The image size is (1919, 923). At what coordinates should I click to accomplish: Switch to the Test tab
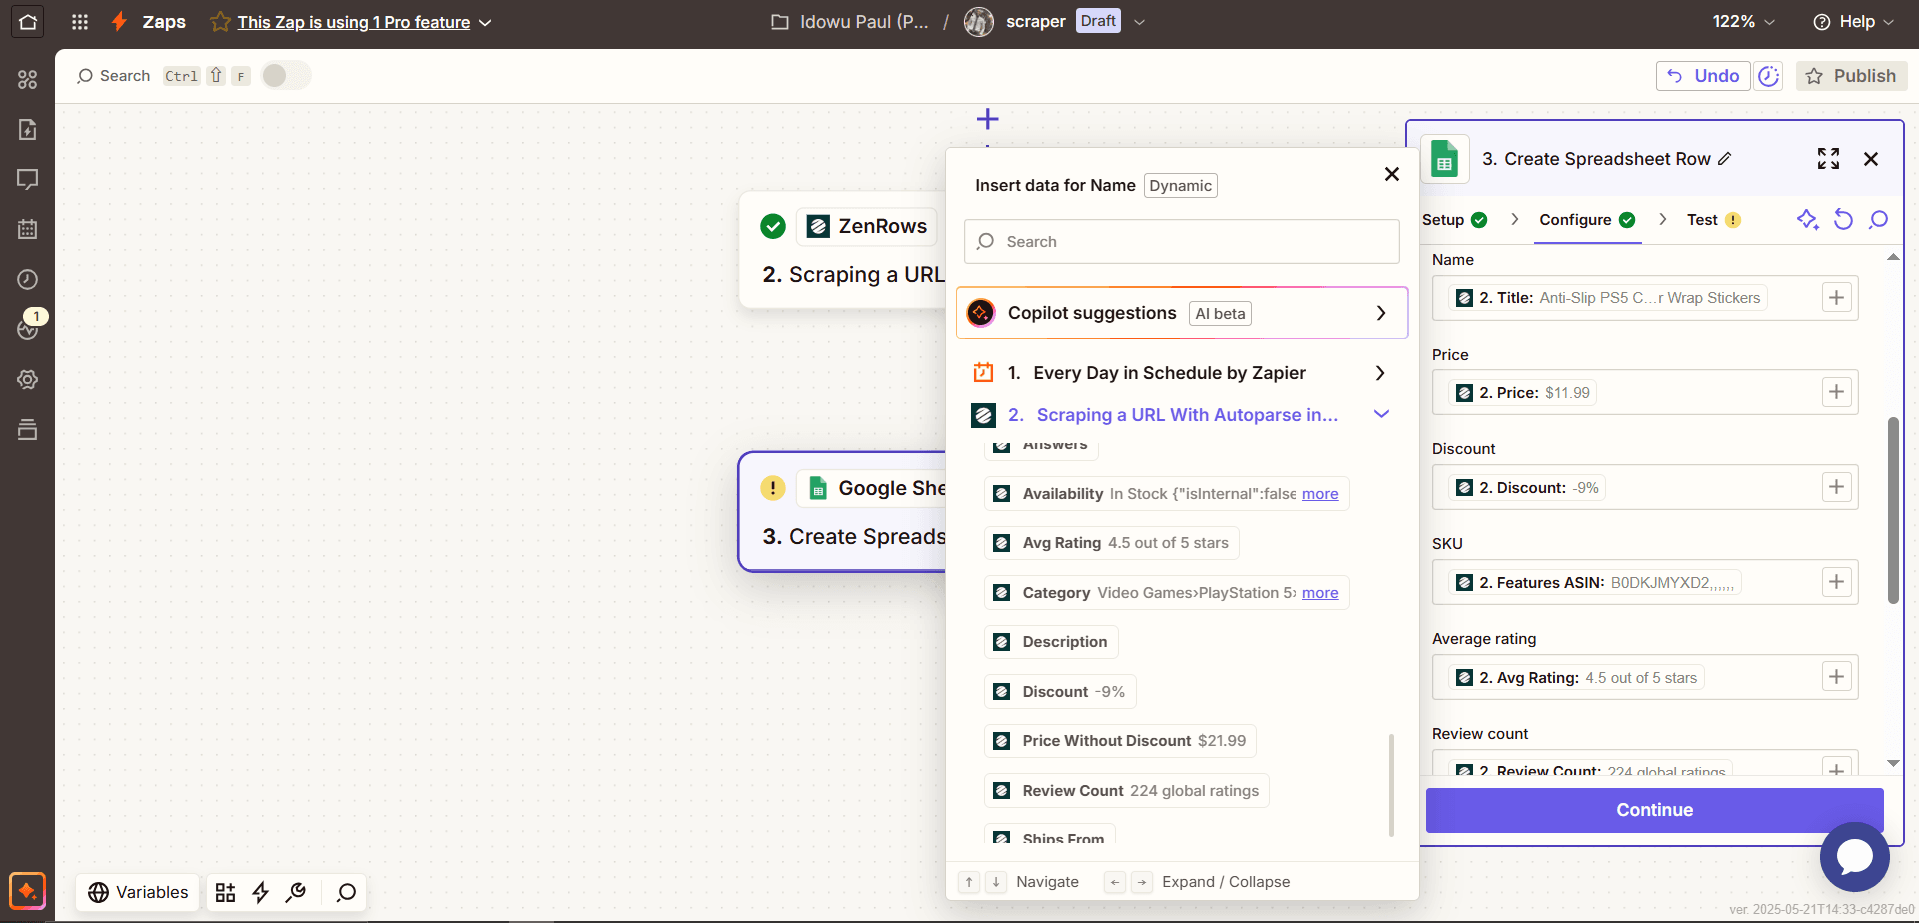pos(1713,220)
